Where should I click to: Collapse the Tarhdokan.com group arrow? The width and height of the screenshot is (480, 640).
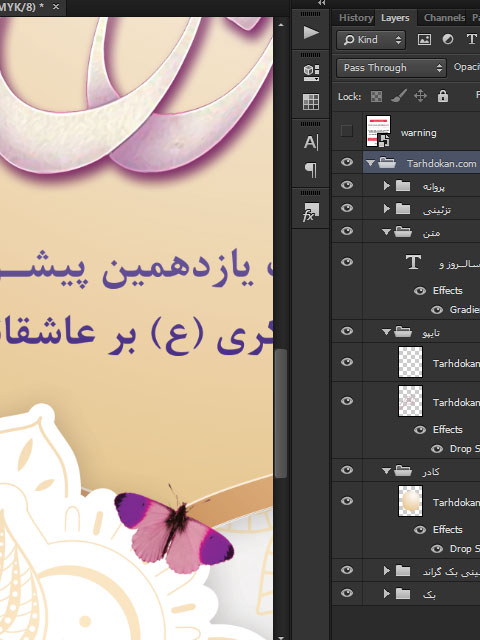pyautogui.click(x=370, y=163)
